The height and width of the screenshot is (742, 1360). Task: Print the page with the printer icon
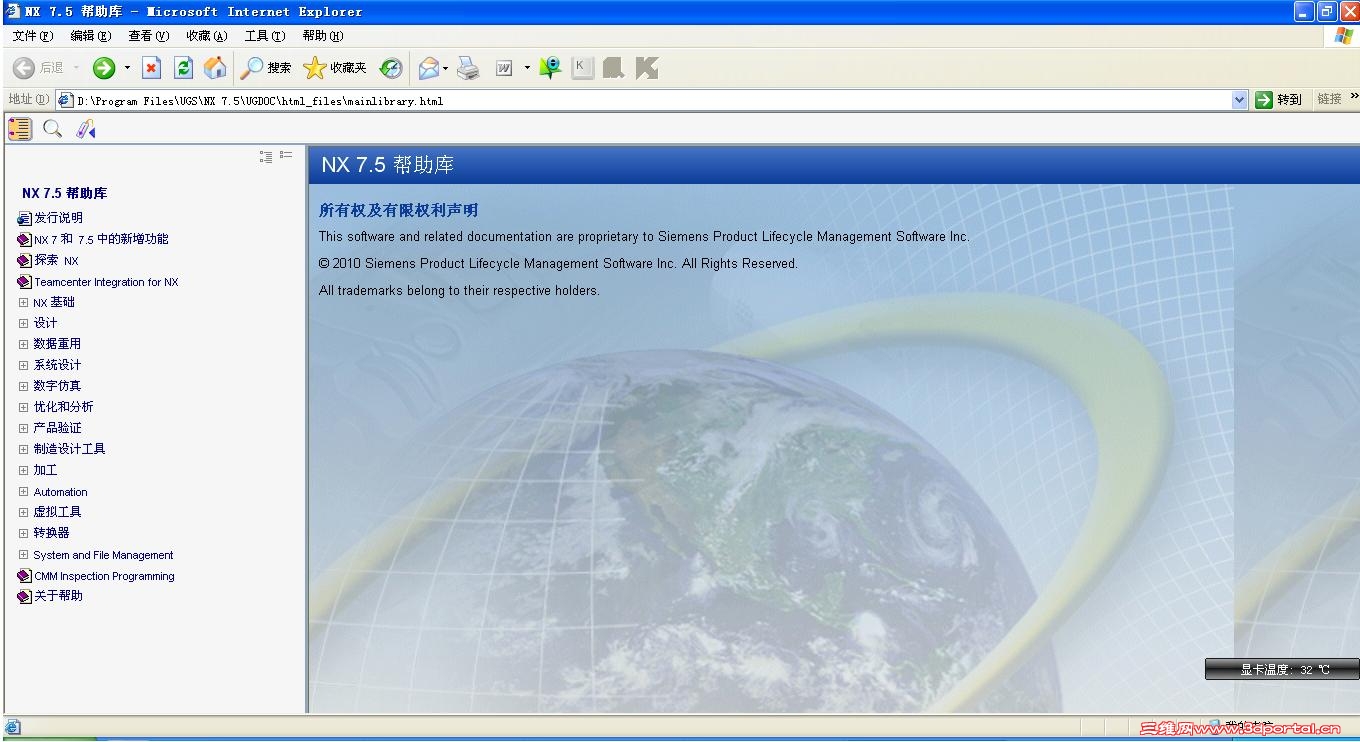click(468, 68)
